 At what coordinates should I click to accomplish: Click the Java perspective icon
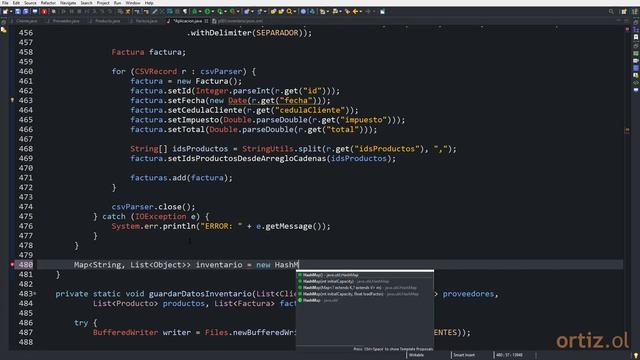pyautogui.click(x=634, y=11)
